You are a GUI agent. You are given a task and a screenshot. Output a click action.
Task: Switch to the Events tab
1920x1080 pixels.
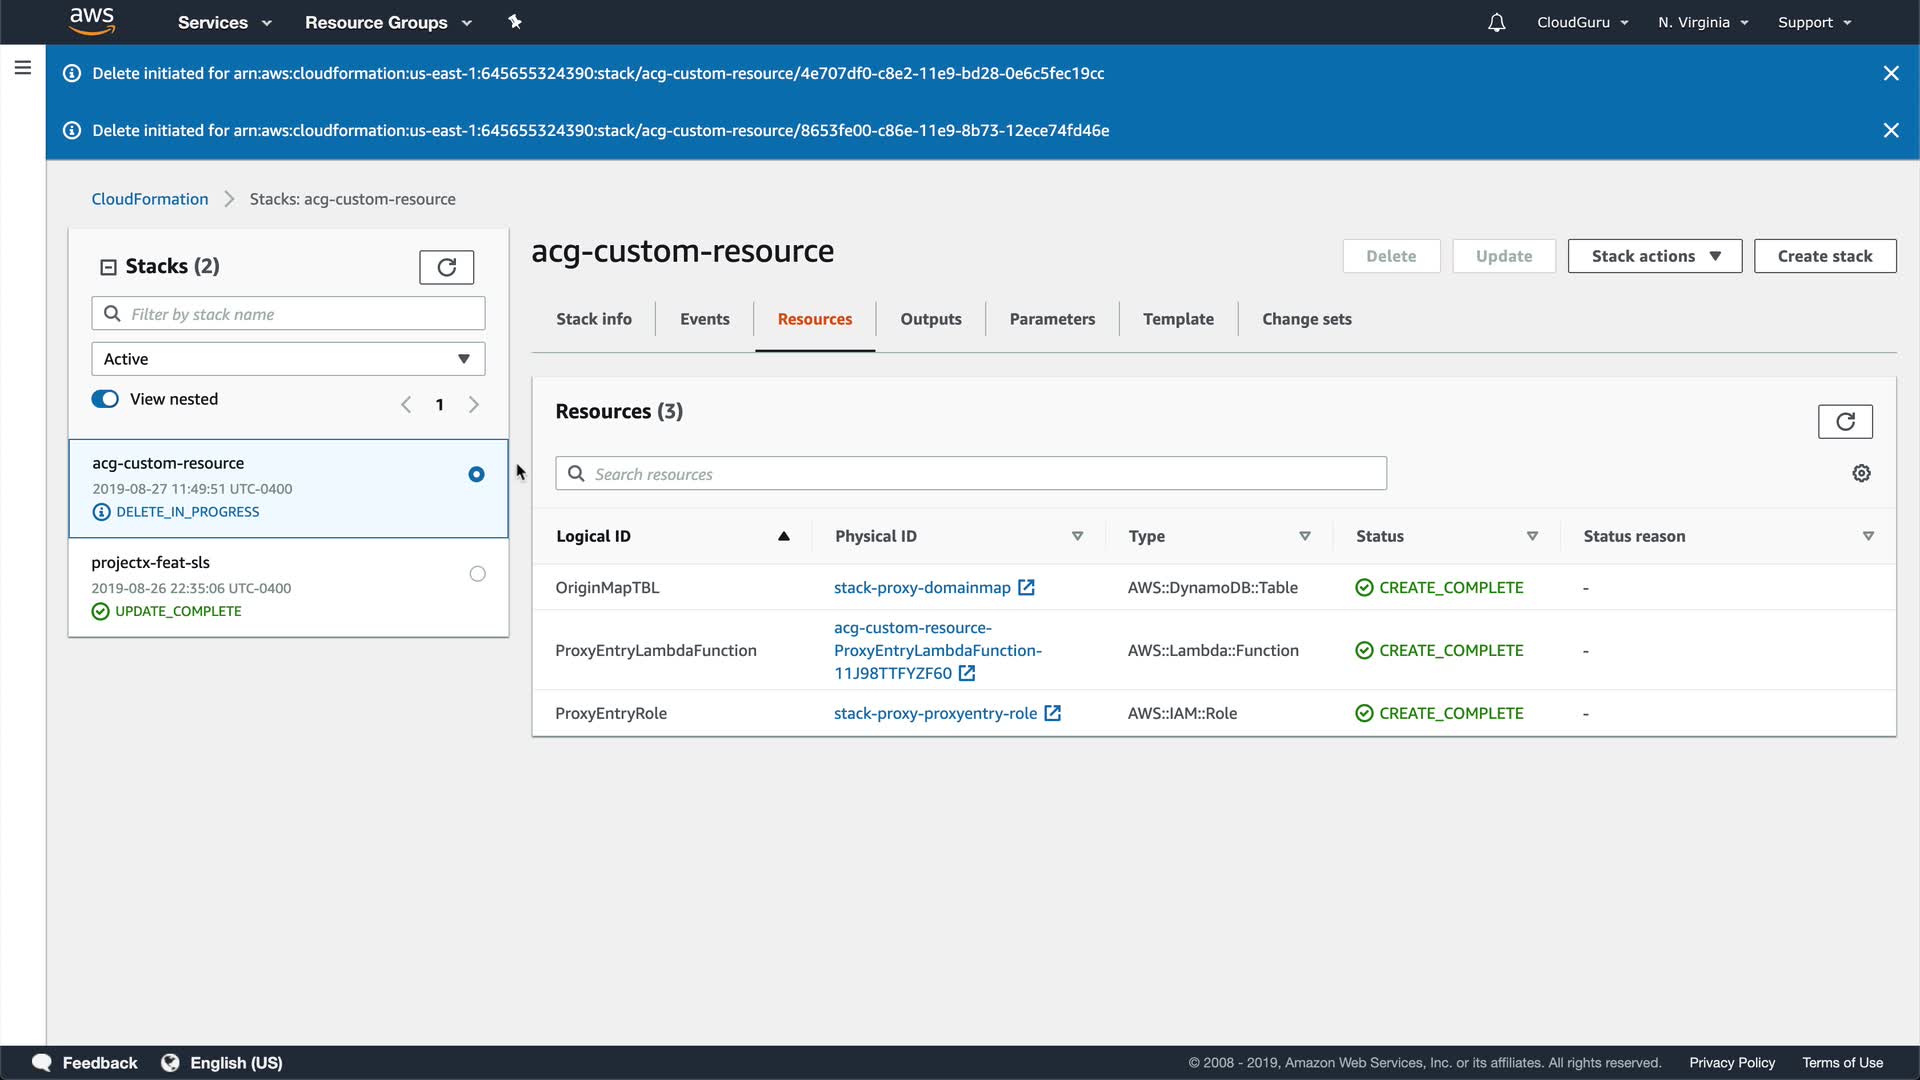point(704,319)
